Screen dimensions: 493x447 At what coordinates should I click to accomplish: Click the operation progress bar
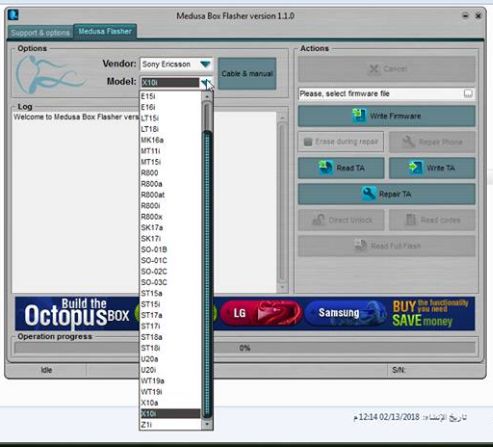point(245,348)
